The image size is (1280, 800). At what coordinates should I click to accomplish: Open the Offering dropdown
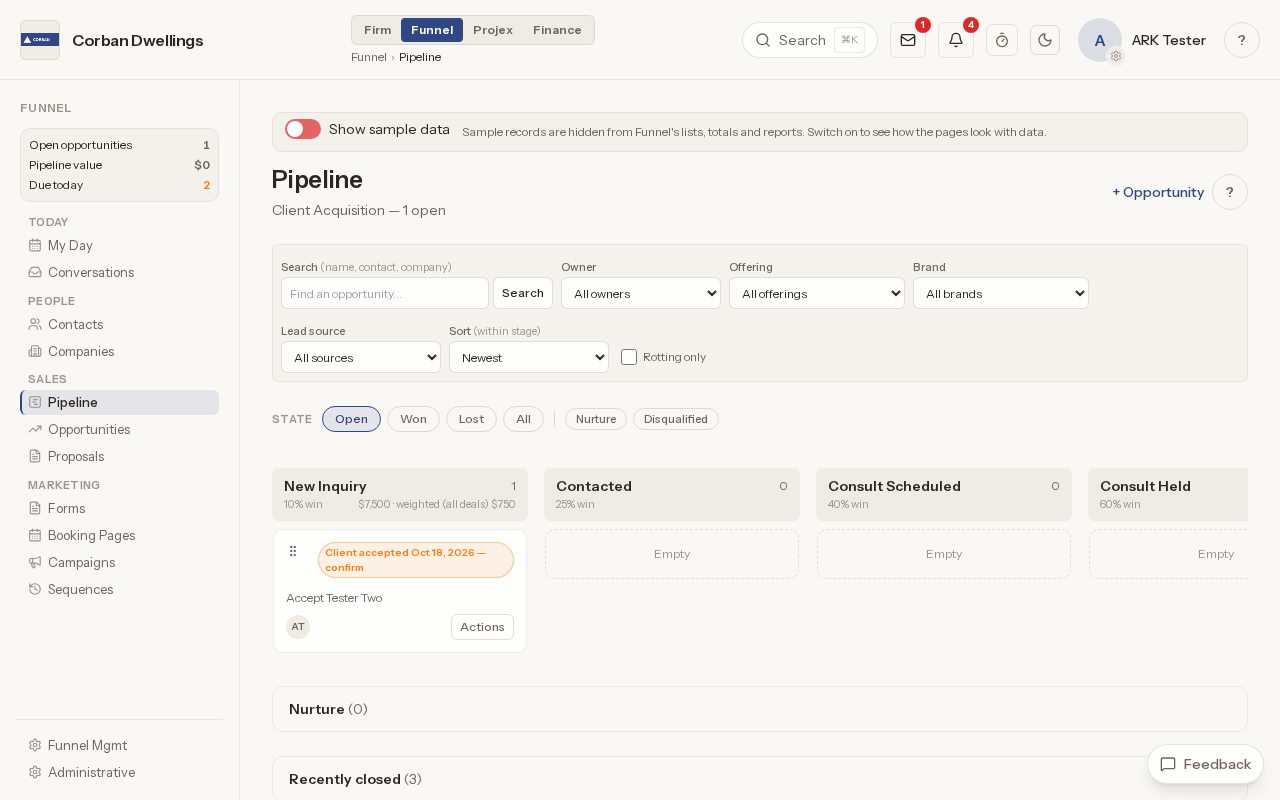coord(817,293)
